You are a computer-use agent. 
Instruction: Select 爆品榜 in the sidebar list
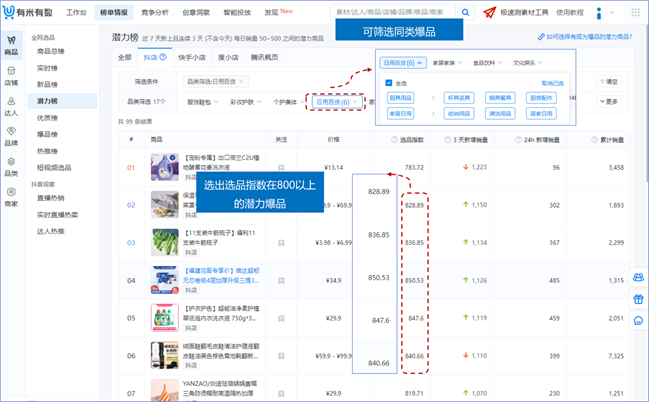coord(48,134)
